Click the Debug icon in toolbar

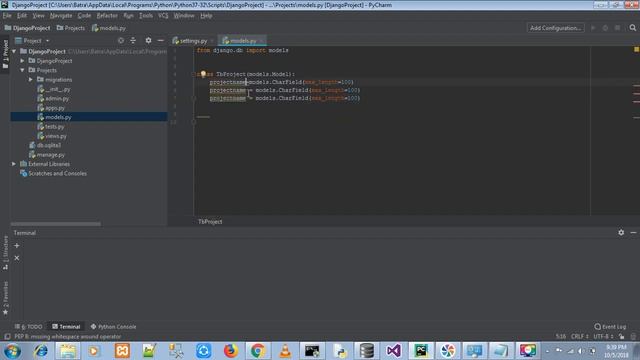(605, 28)
